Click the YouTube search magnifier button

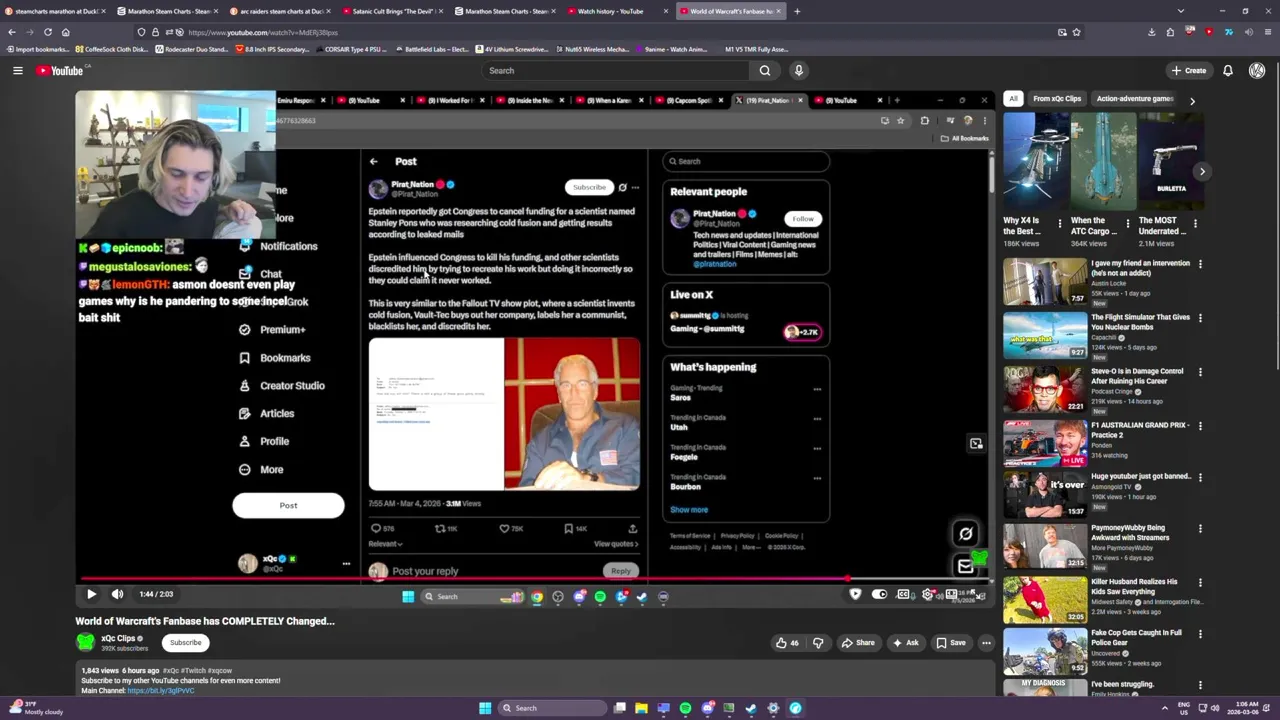coord(765,70)
